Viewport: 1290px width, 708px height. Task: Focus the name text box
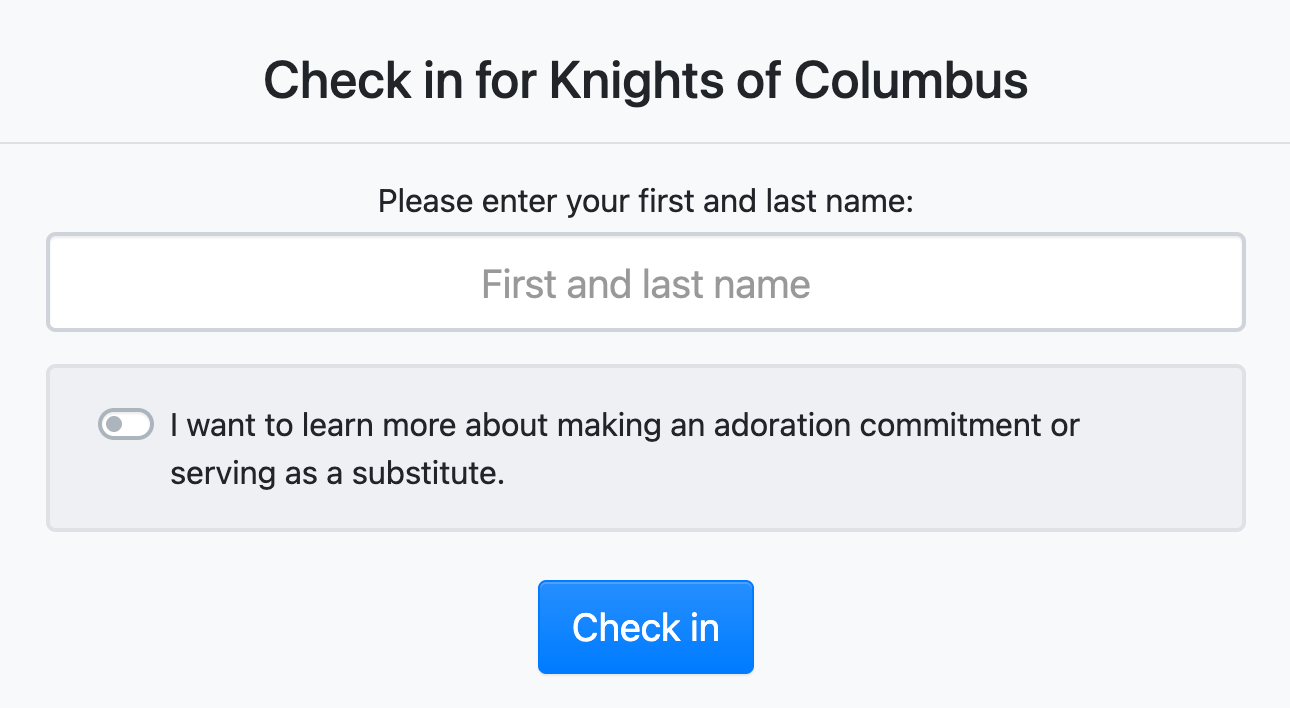[x=645, y=283]
